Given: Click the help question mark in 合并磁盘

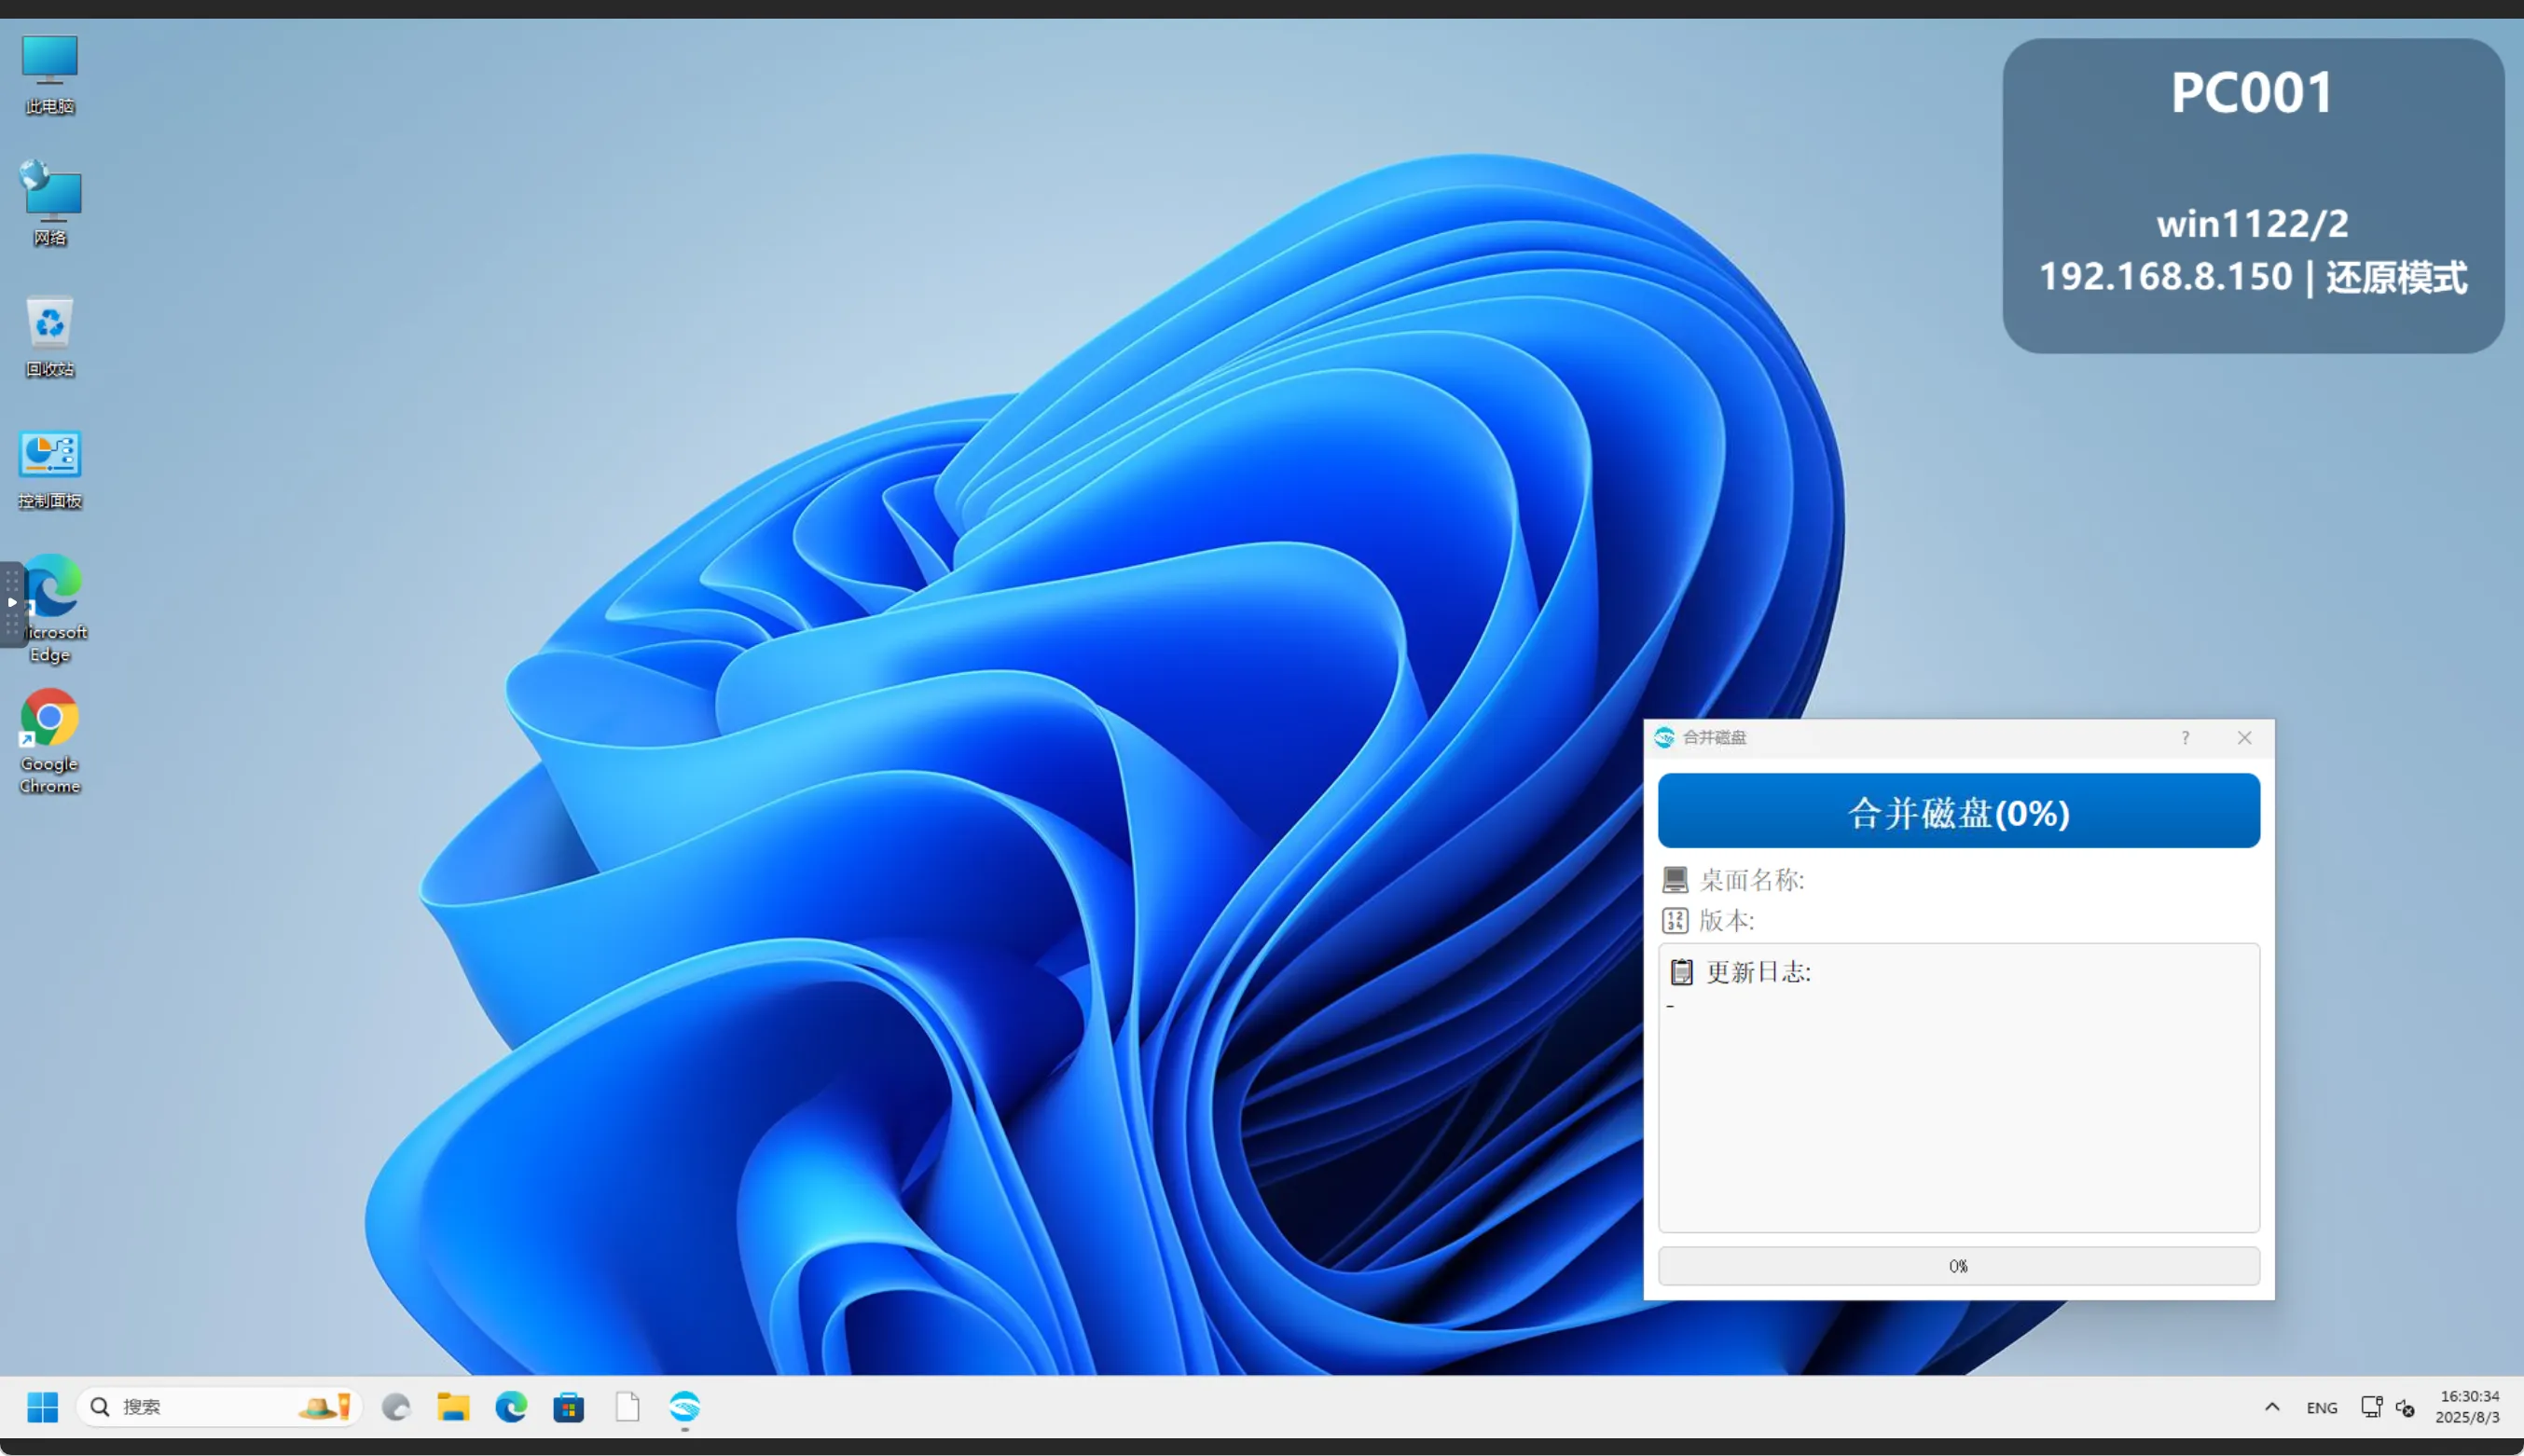Looking at the screenshot, I should (x=2185, y=738).
